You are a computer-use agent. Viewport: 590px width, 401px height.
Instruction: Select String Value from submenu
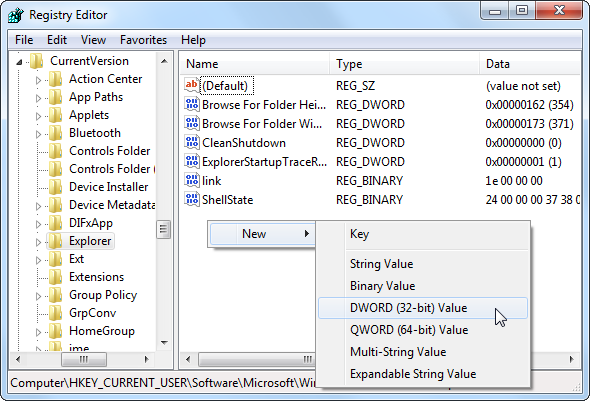423,264
